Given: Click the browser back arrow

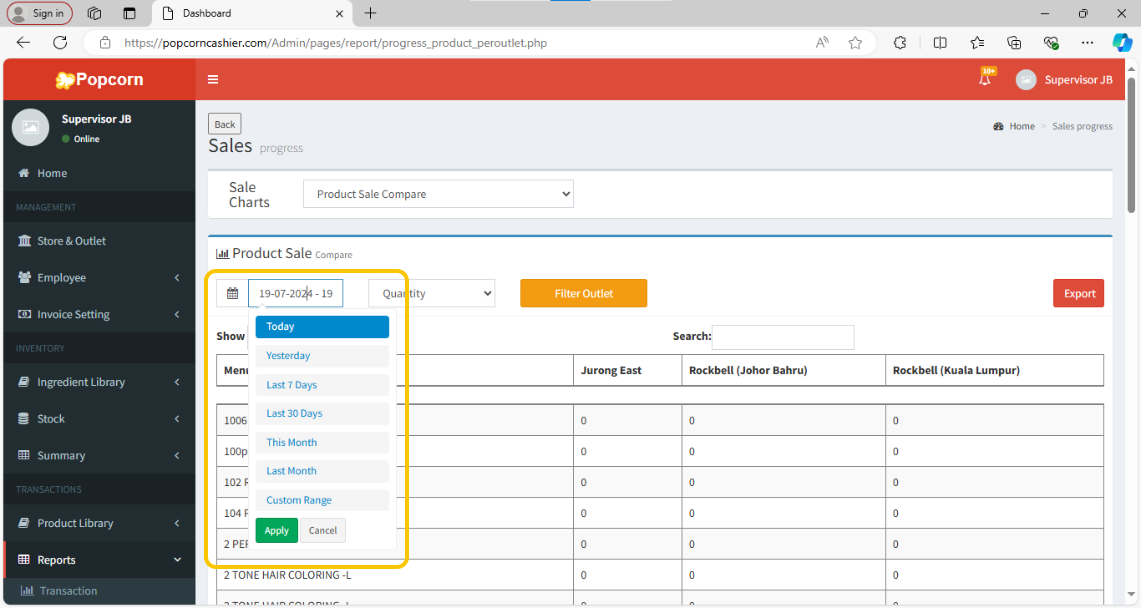Looking at the screenshot, I should pyautogui.click(x=23, y=43).
